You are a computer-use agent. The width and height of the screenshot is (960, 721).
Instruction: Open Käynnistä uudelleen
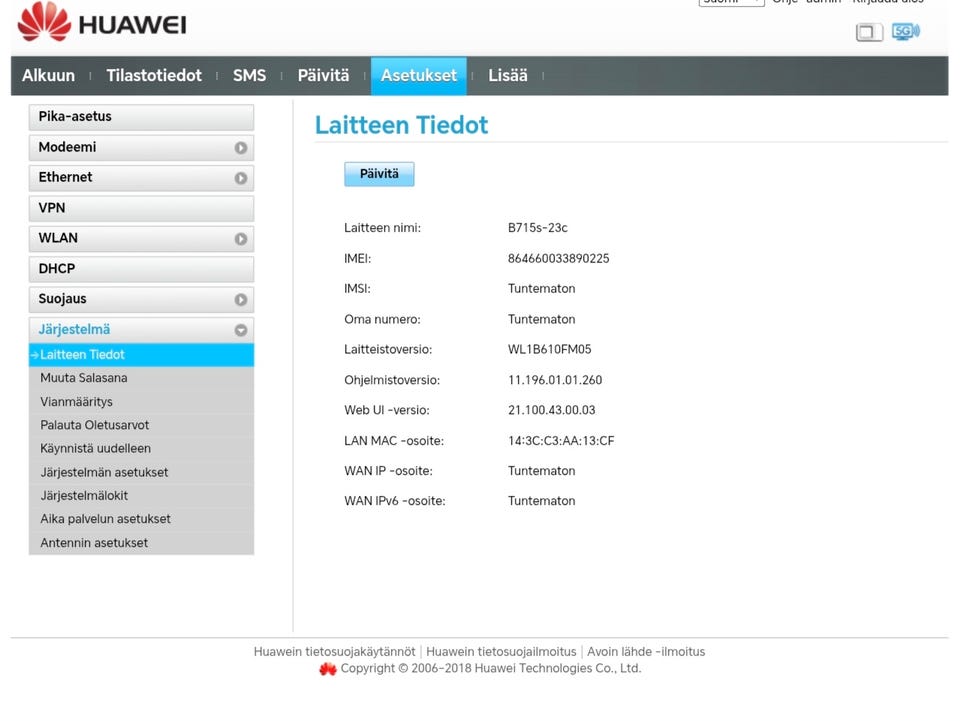tap(141, 449)
